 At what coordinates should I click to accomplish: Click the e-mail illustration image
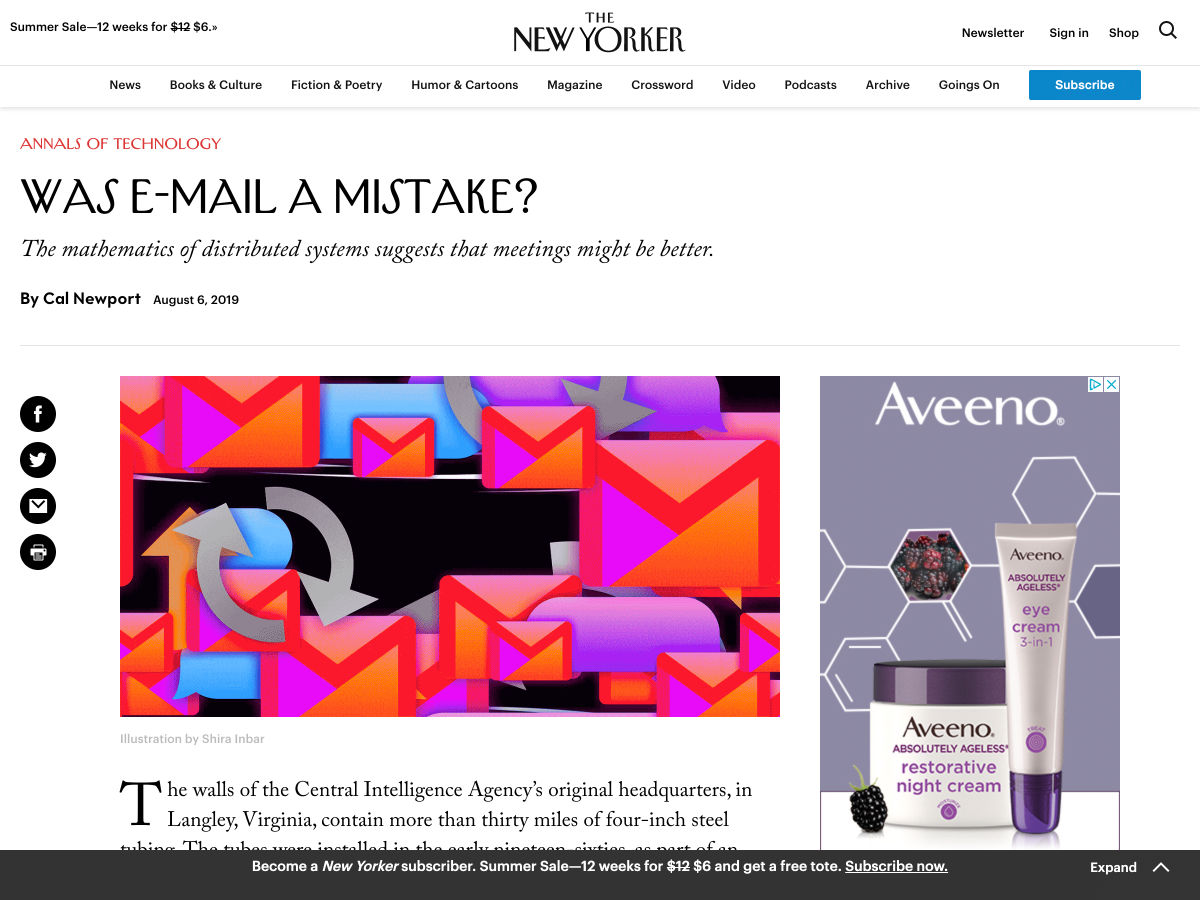click(450, 546)
